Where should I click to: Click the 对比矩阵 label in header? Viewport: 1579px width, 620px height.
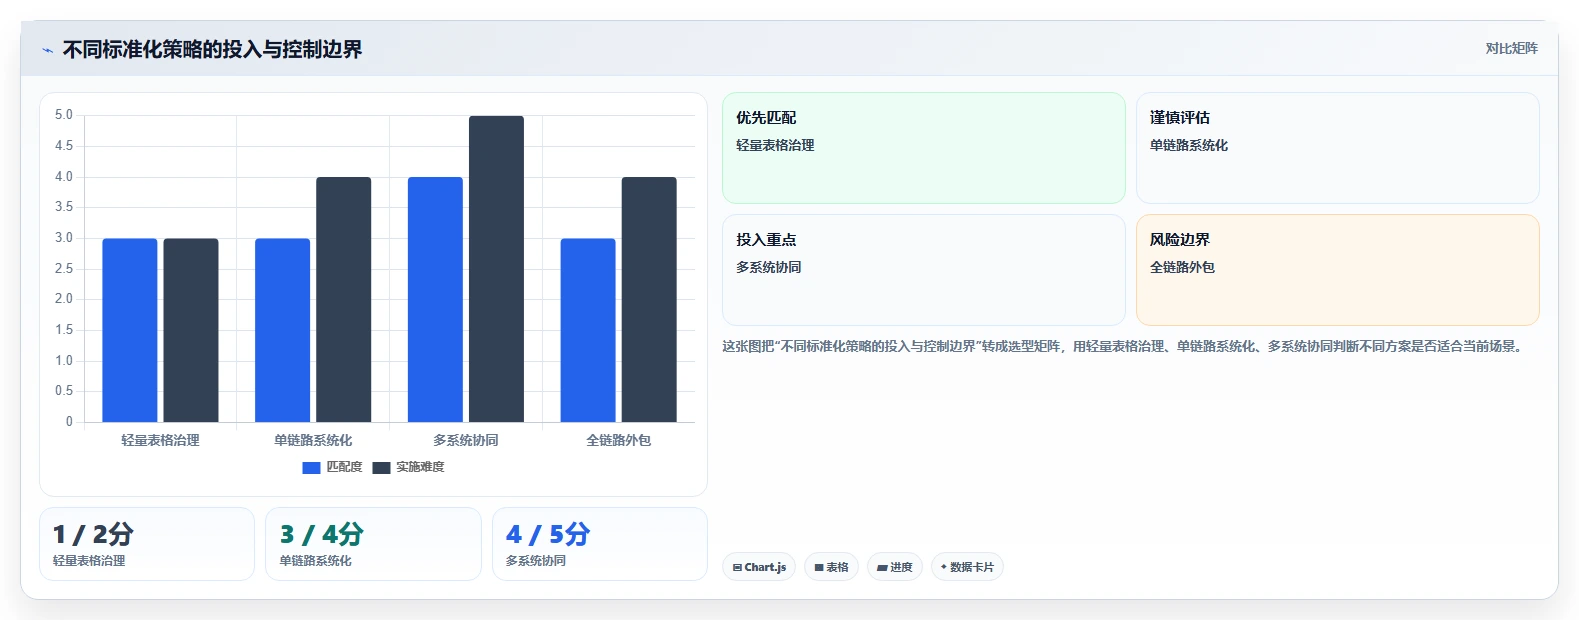(1511, 48)
